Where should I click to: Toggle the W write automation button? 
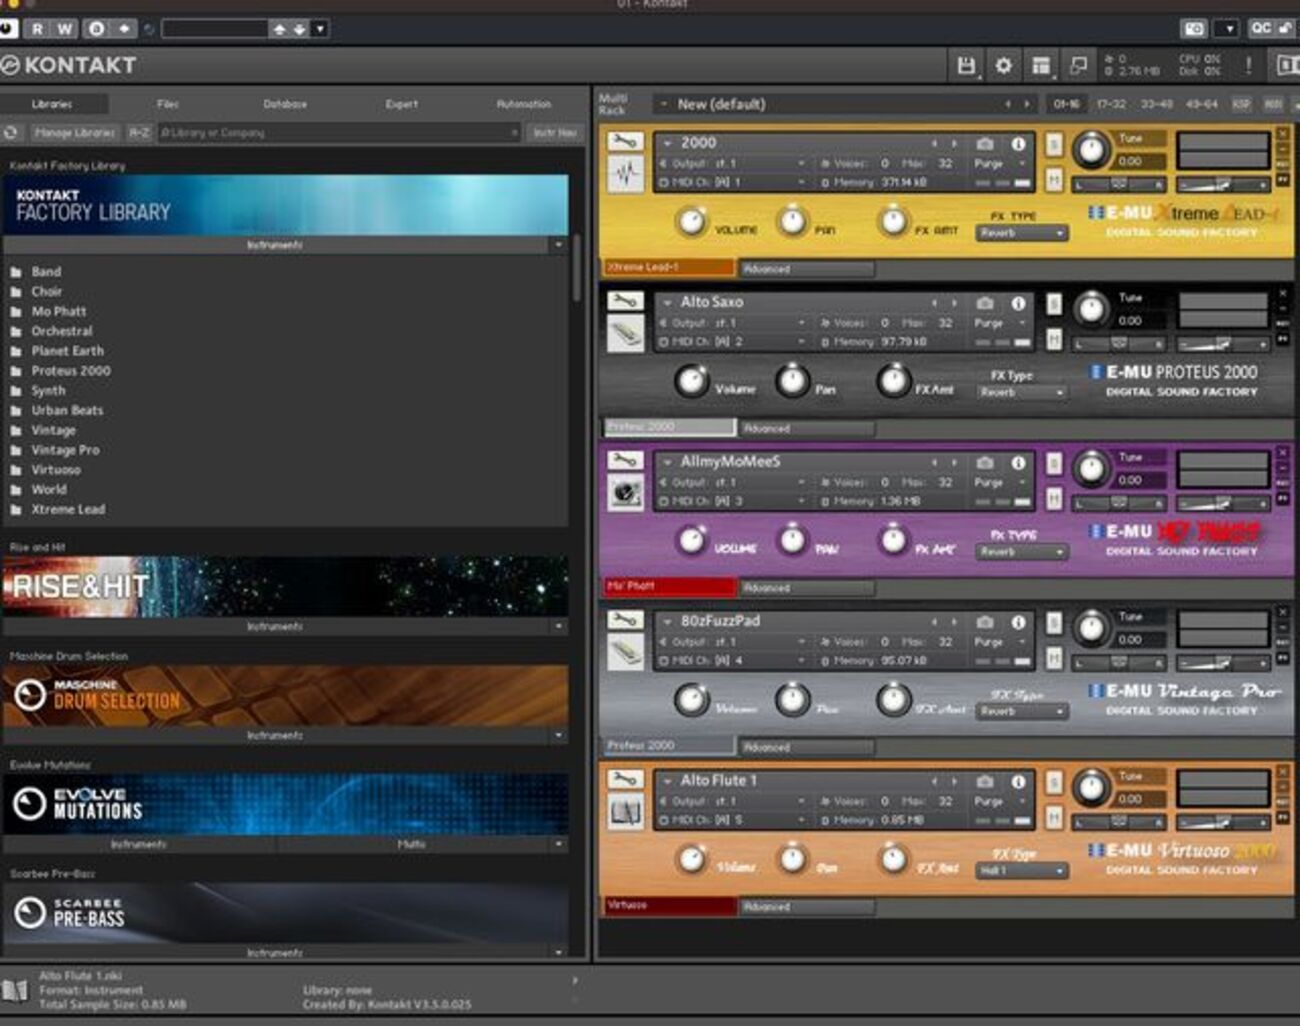tap(65, 28)
